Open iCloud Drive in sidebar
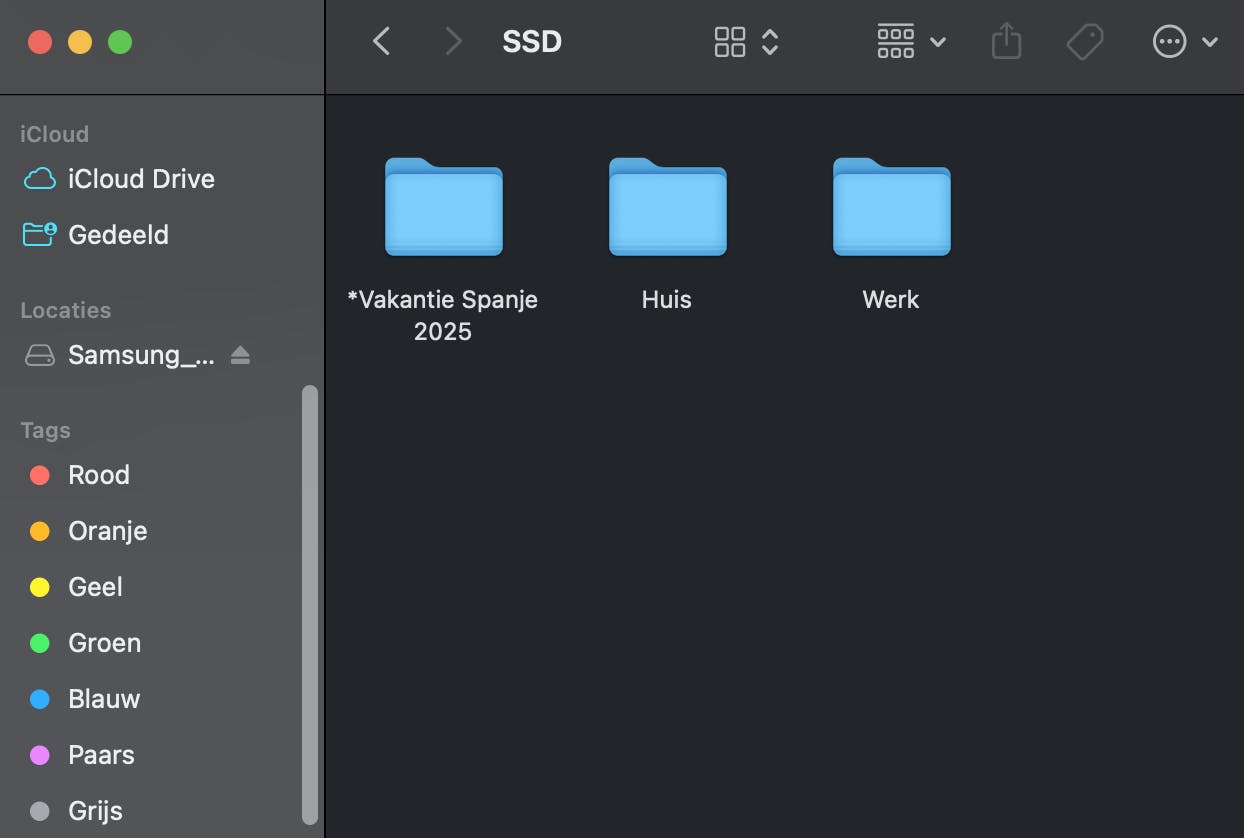This screenshot has width=1244, height=838. click(x=141, y=179)
